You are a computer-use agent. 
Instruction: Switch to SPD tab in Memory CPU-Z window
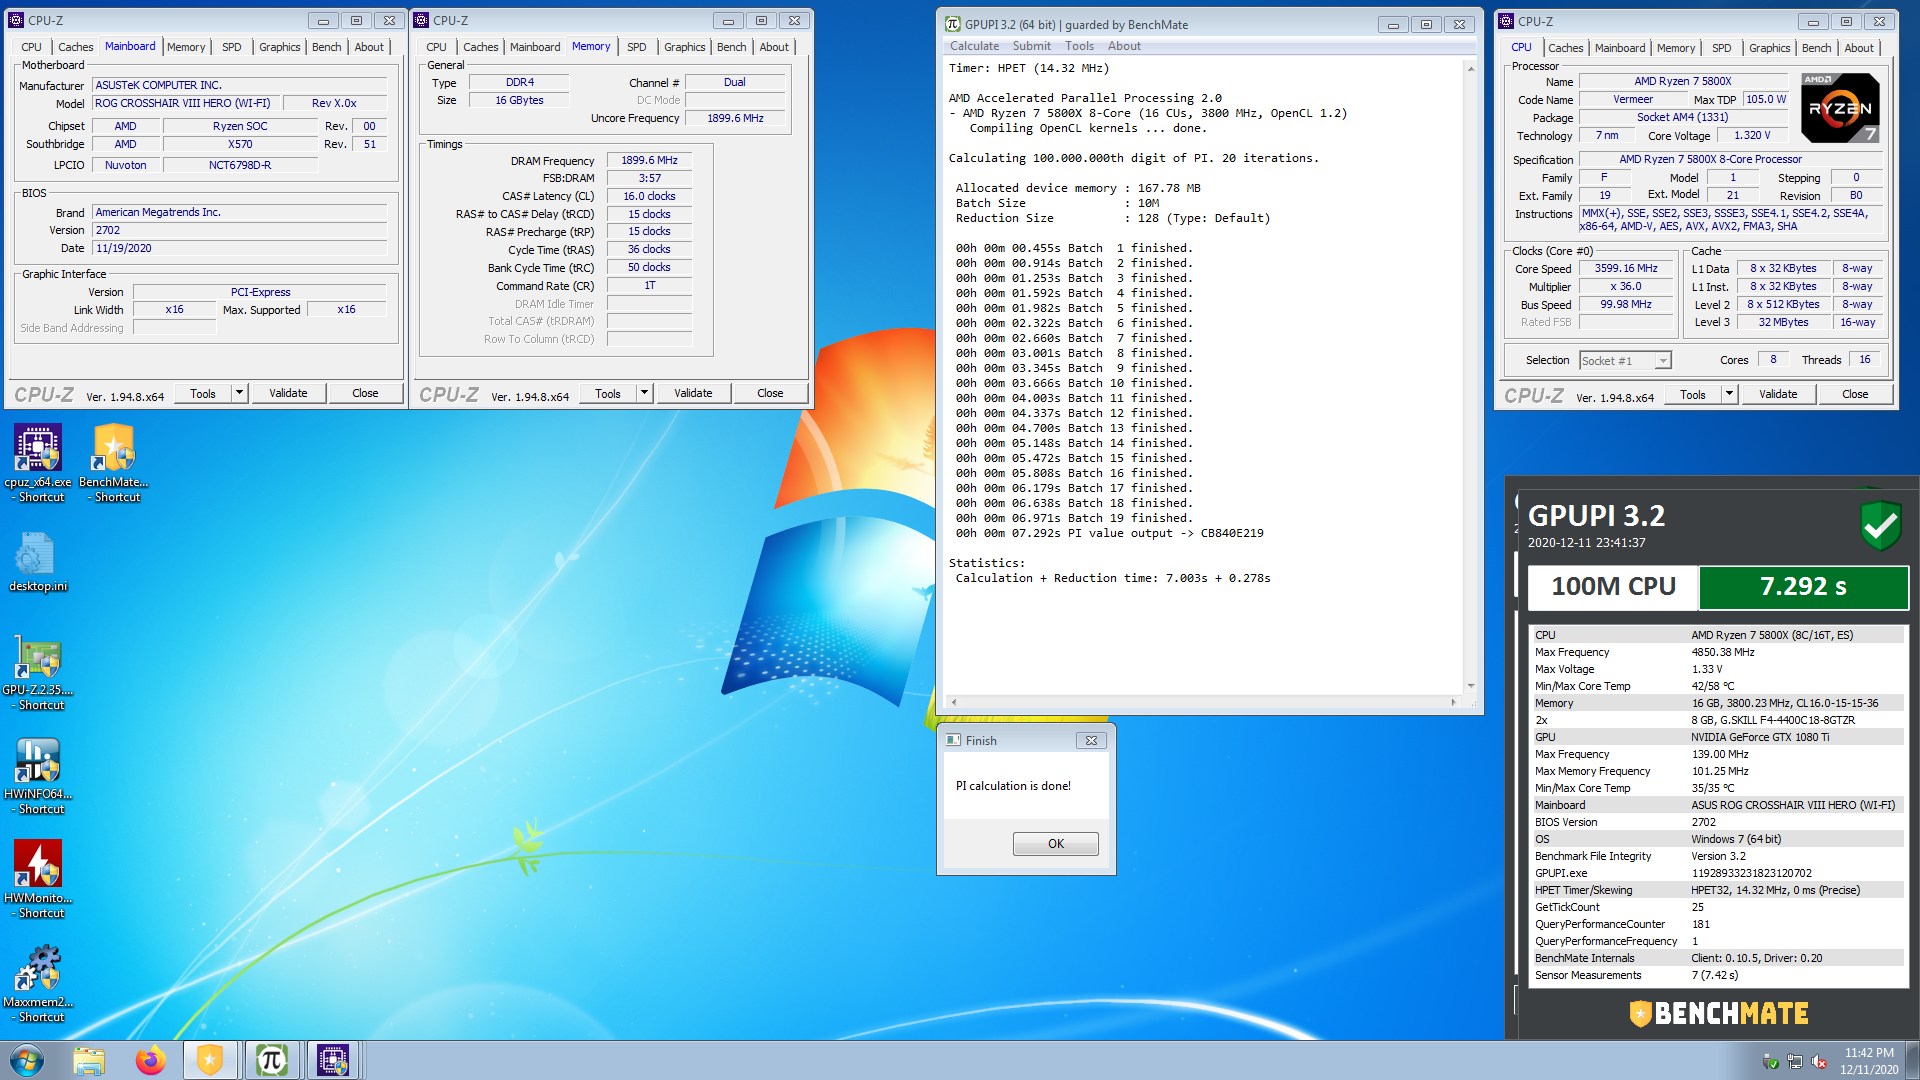(636, 47)
